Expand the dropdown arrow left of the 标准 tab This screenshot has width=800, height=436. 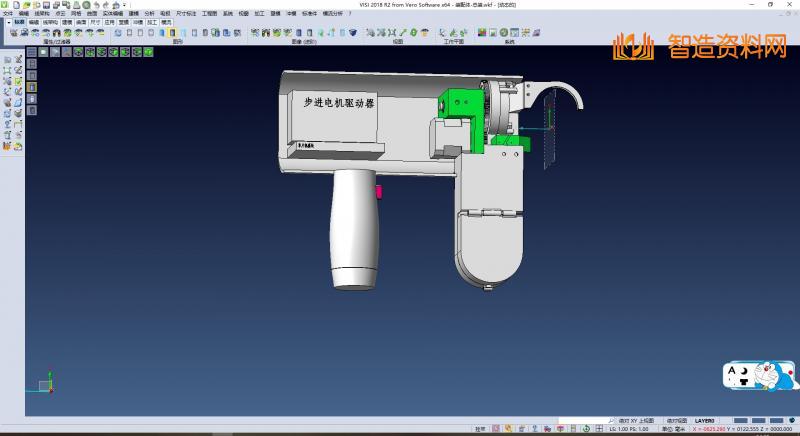coord(8,20)
